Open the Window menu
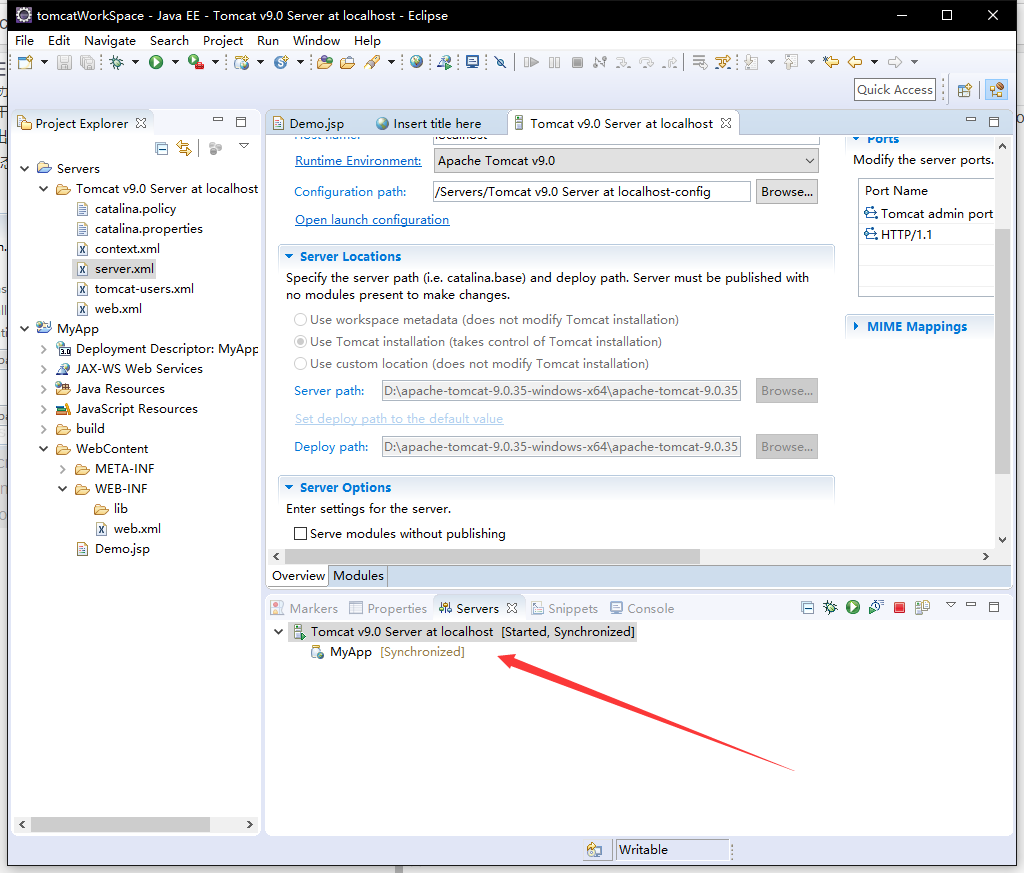The width and height of the screenshot is (1024, 873). click(316, 40)
